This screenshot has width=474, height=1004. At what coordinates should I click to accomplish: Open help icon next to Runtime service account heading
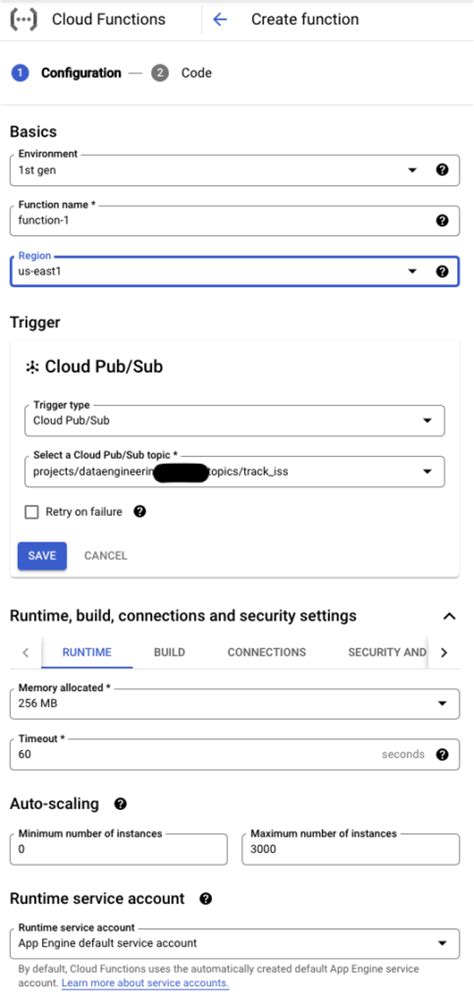(206, 899)
